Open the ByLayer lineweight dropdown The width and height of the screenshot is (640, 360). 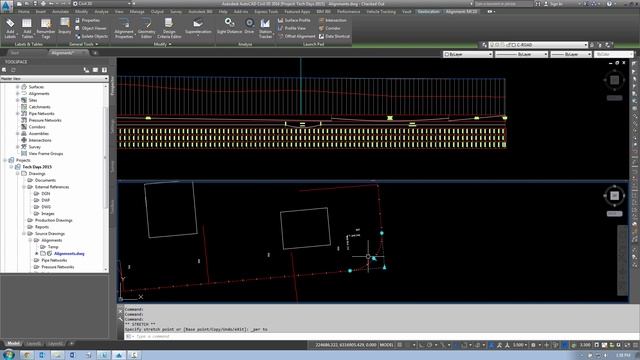click(571, 54)
